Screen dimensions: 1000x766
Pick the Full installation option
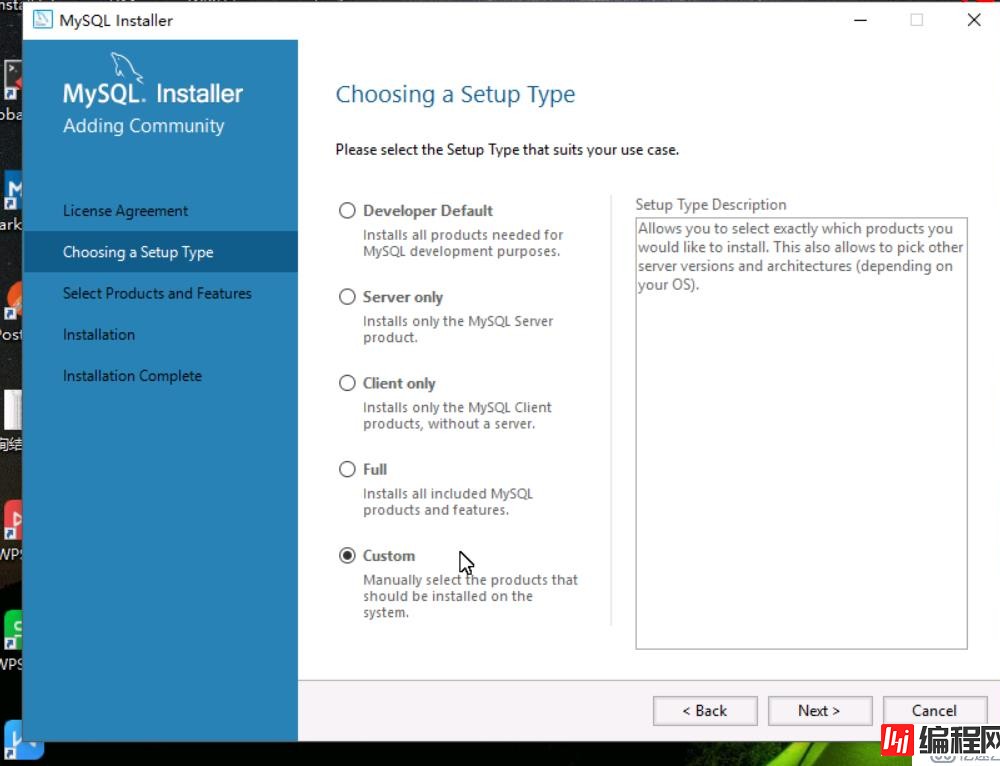pos(347,468)
